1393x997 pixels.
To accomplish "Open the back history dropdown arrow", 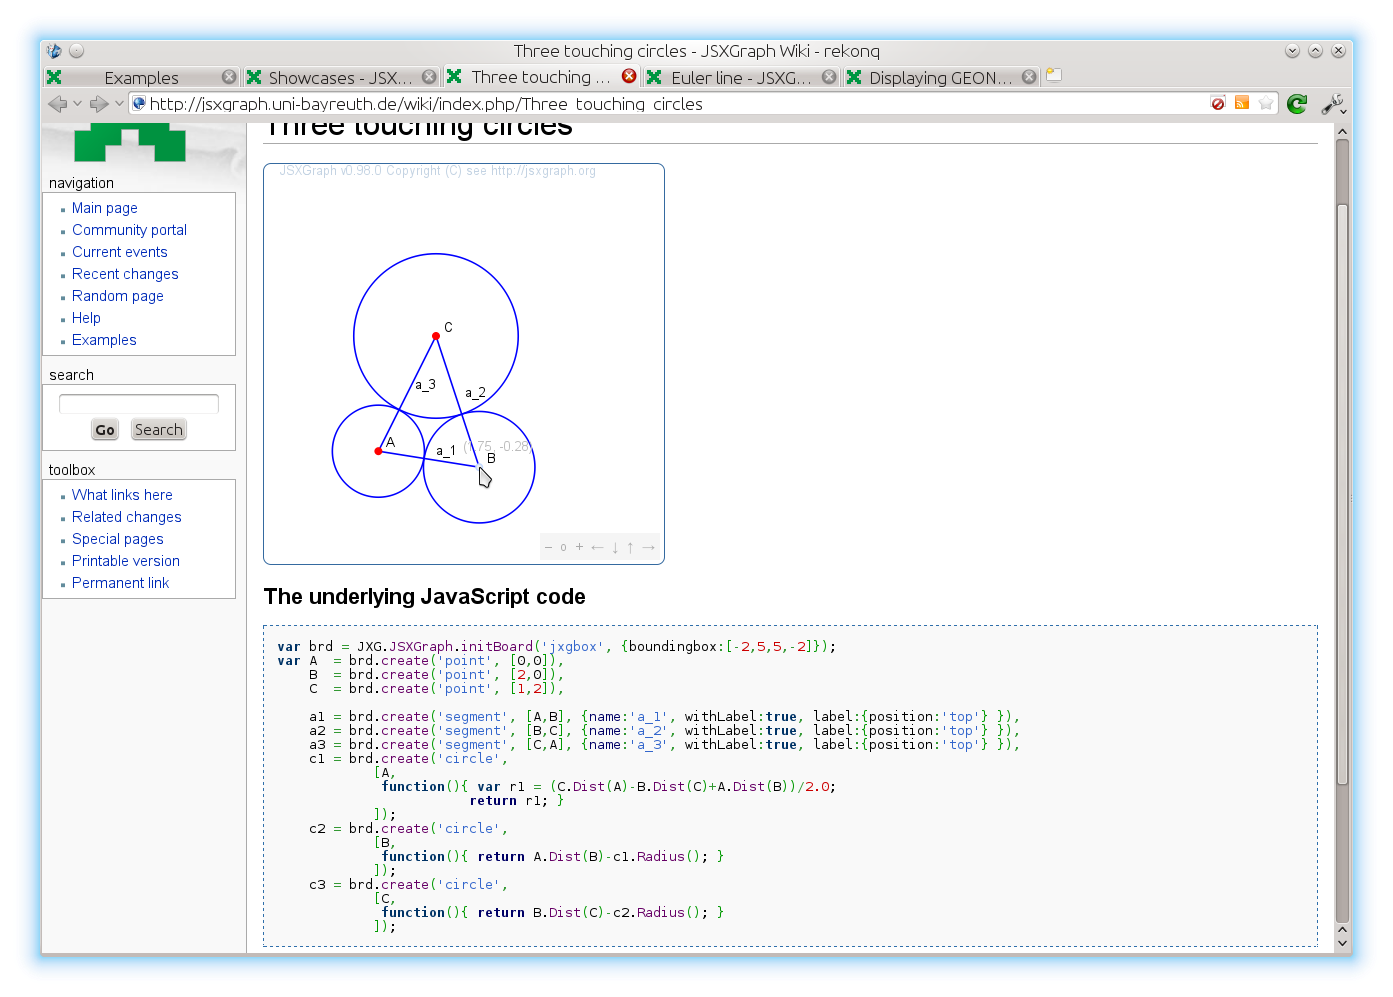I will coord(77,103).
